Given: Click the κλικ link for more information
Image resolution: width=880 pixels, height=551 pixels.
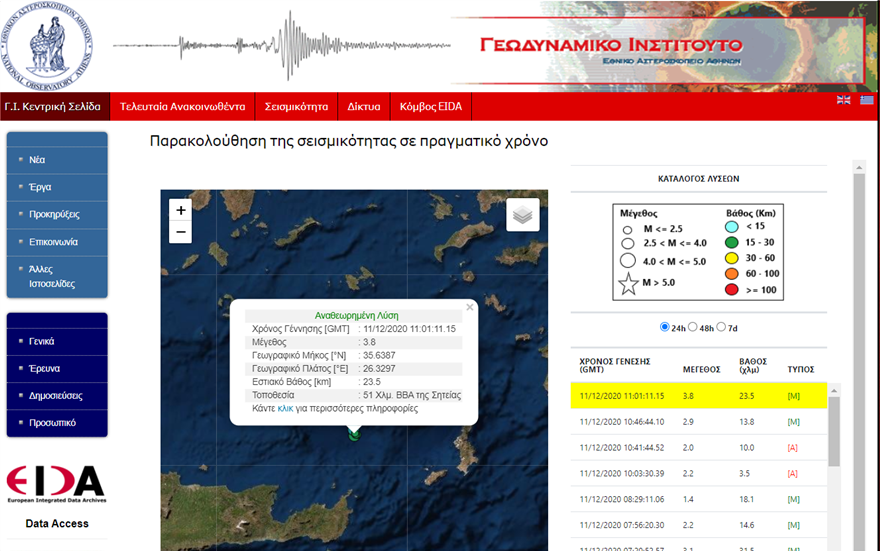Looking at the screenshot, I should pyautogui.click(x=285, y=408).
